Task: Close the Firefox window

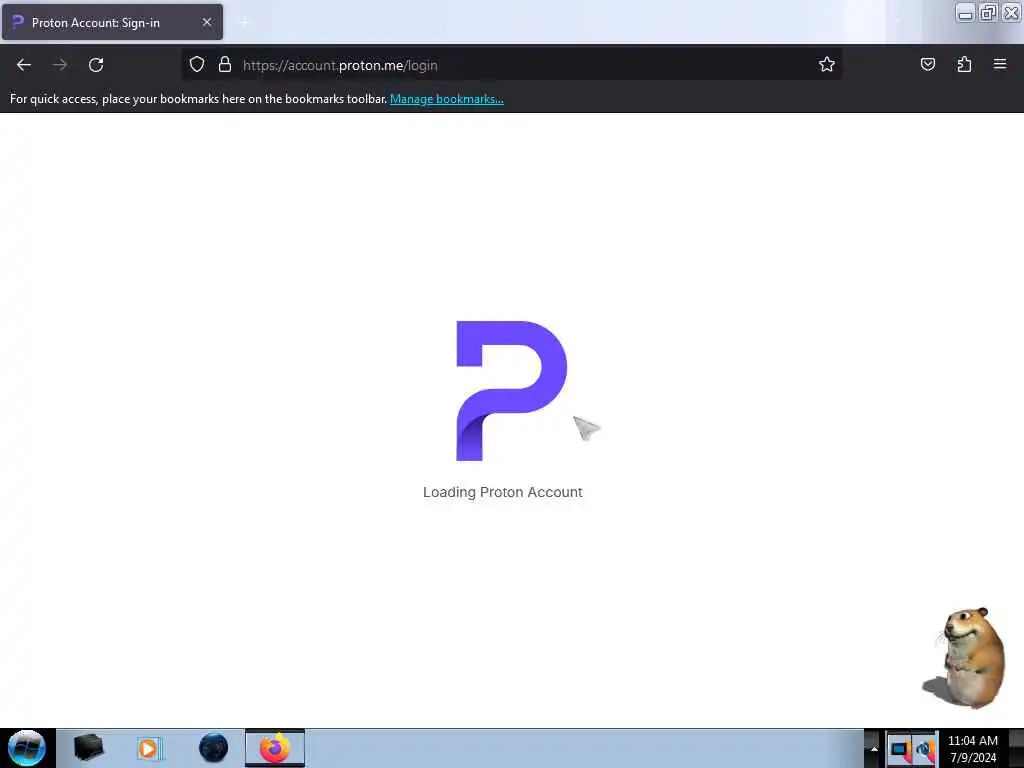Action: pos(1011,13)
